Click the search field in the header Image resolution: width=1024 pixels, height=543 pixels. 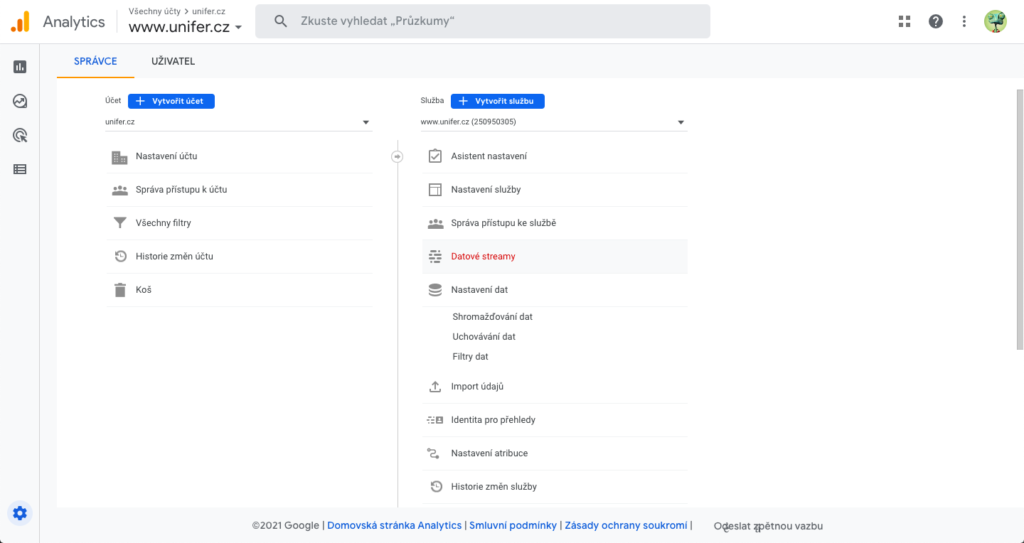(x=482, y=21)
